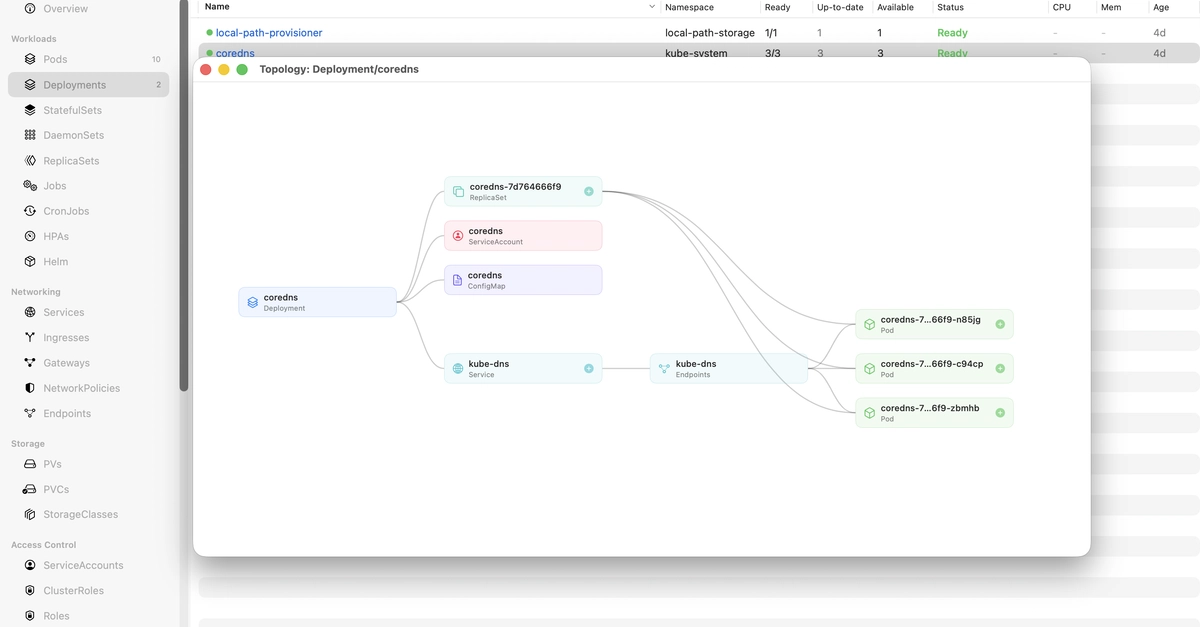Open the Name column sort dropdown
The width and height of the screenshot is (1200, 627).
[x=652, y=7]
